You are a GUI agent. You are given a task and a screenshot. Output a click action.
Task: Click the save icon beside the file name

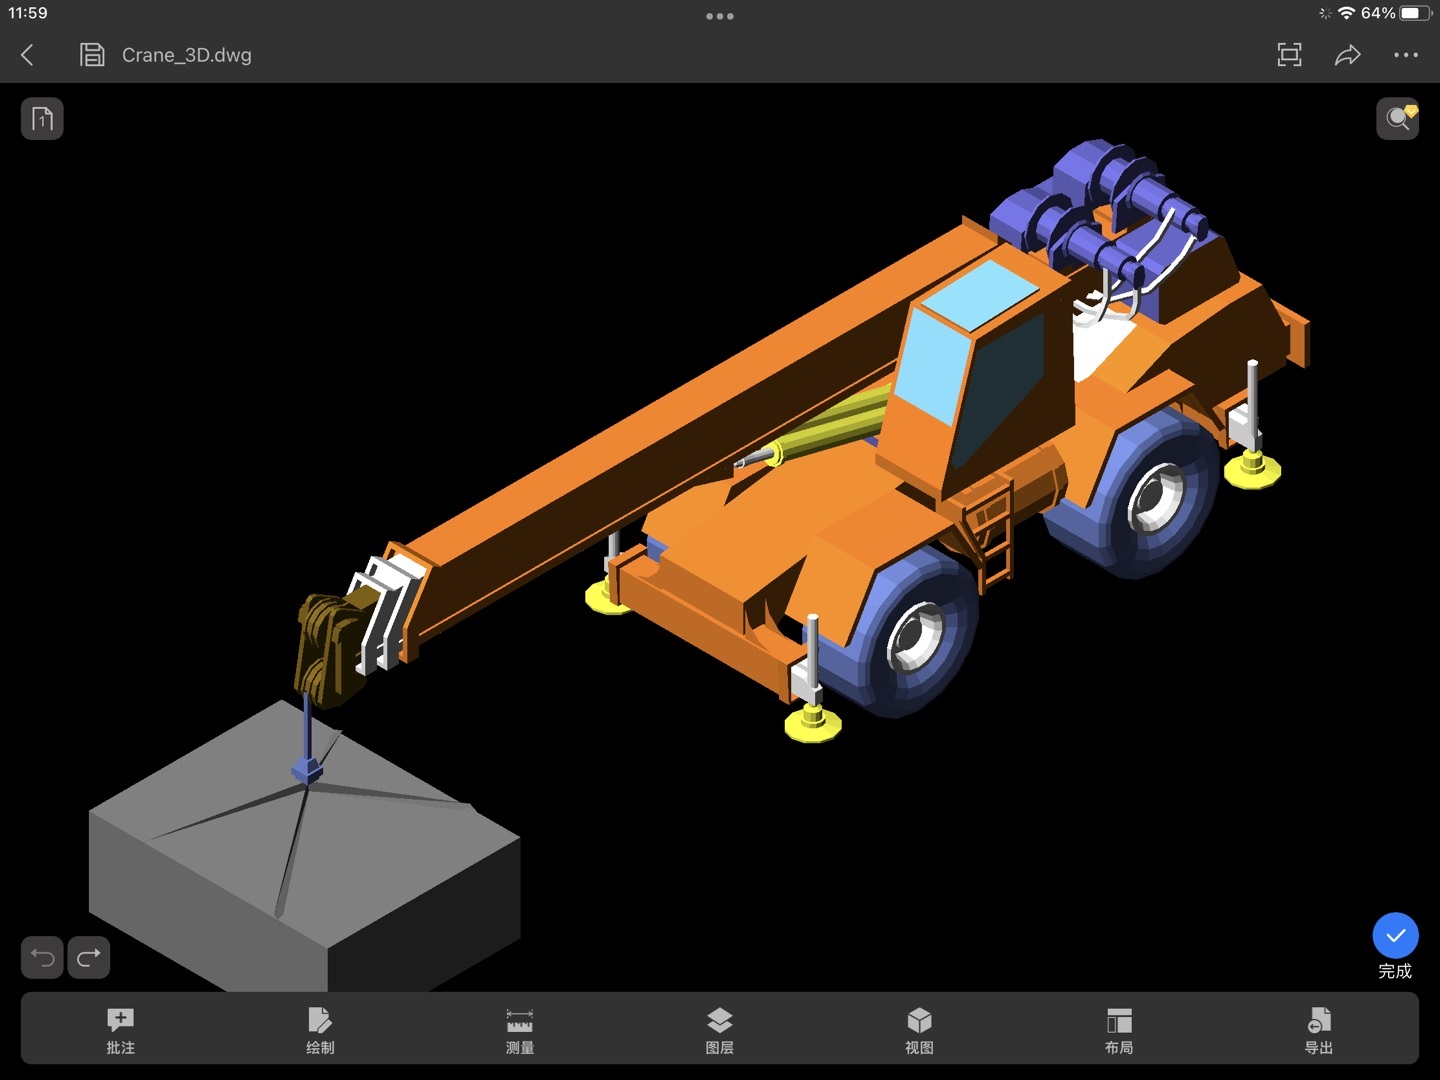tap(92, 55)
